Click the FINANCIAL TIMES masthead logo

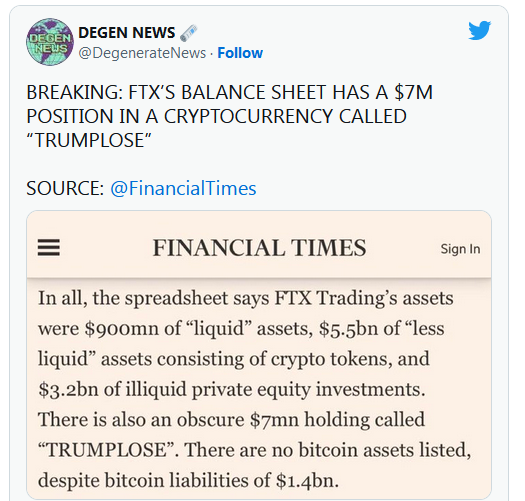(259, 248)
